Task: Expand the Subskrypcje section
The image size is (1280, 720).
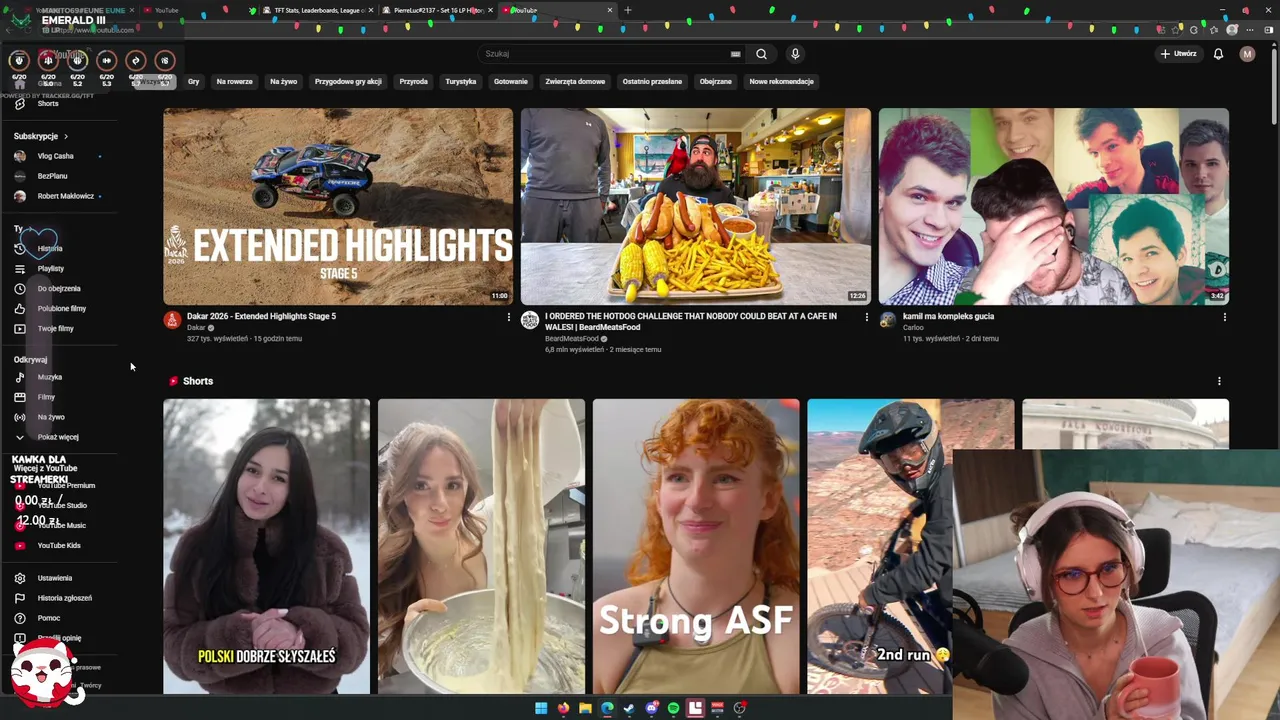Action: [x=41, y=136]
